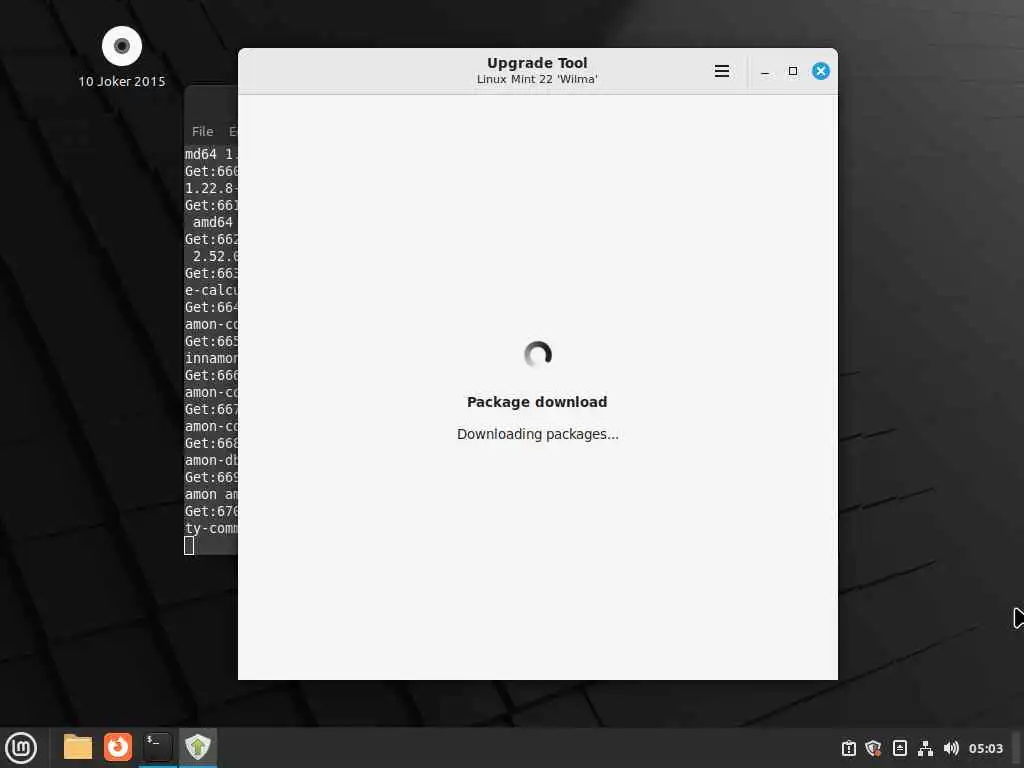Image resolution: width=1024 pixels, height=768 pixels.
Task: Click the 'Downloading packages...' status text
Action: click(x=537, y=434)
